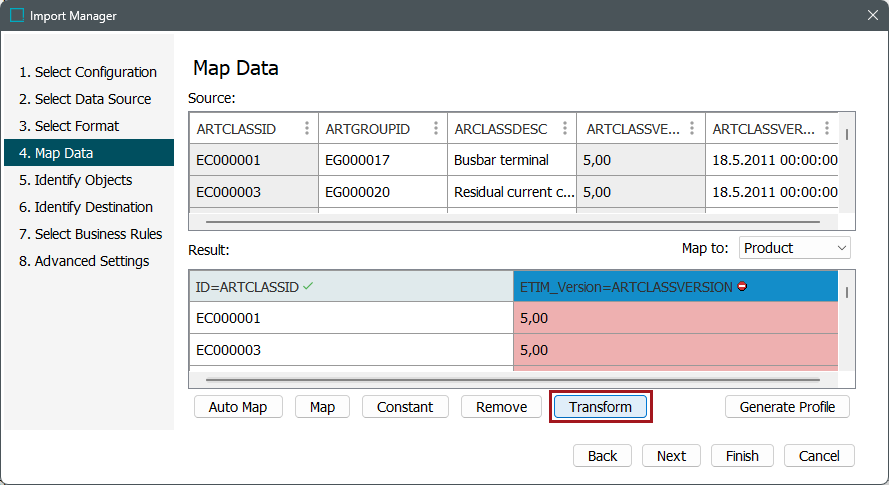The image size is (889, 485).
Task: Go to step 5 Identify Objects
Action: coord(83,180)
